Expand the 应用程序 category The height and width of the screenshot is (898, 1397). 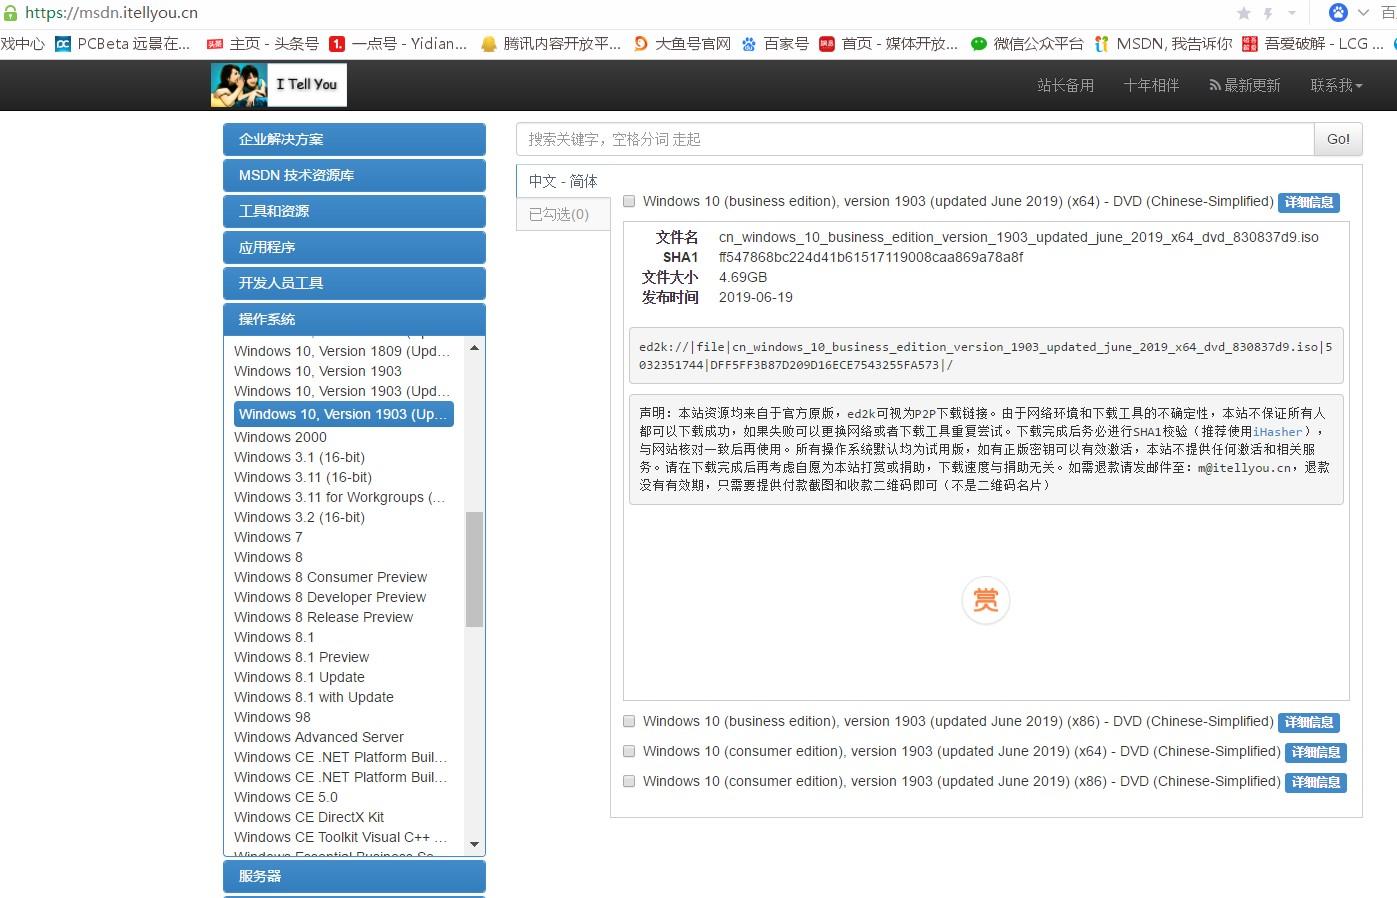point(354,247)
